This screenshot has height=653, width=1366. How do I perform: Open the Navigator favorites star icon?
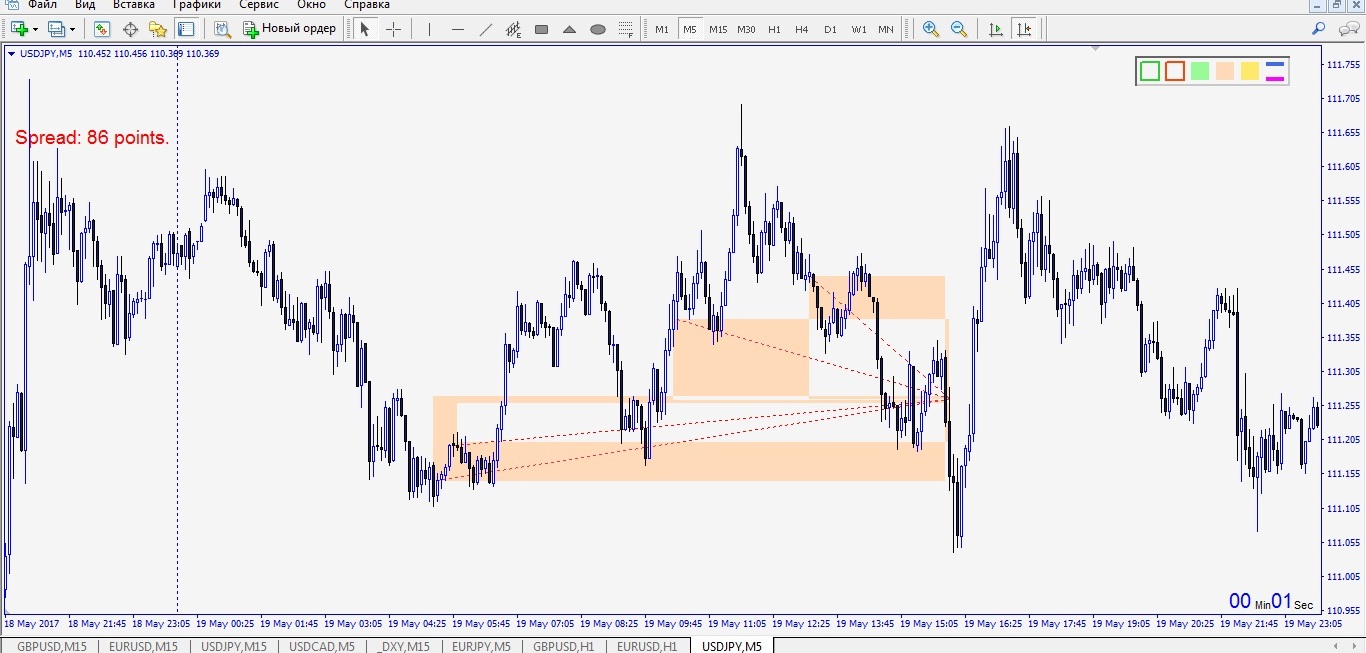[x=157, y=29]
